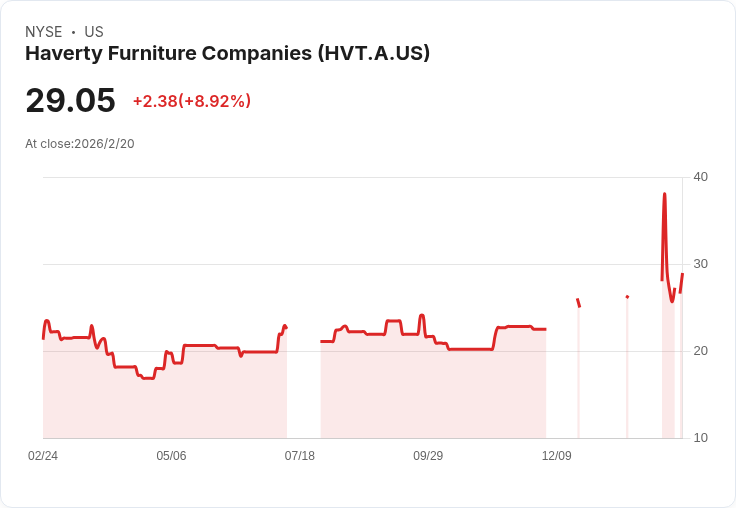Click the 29.05 price value
The height and width of the screenshot is (508, 736).
(70, 100)
